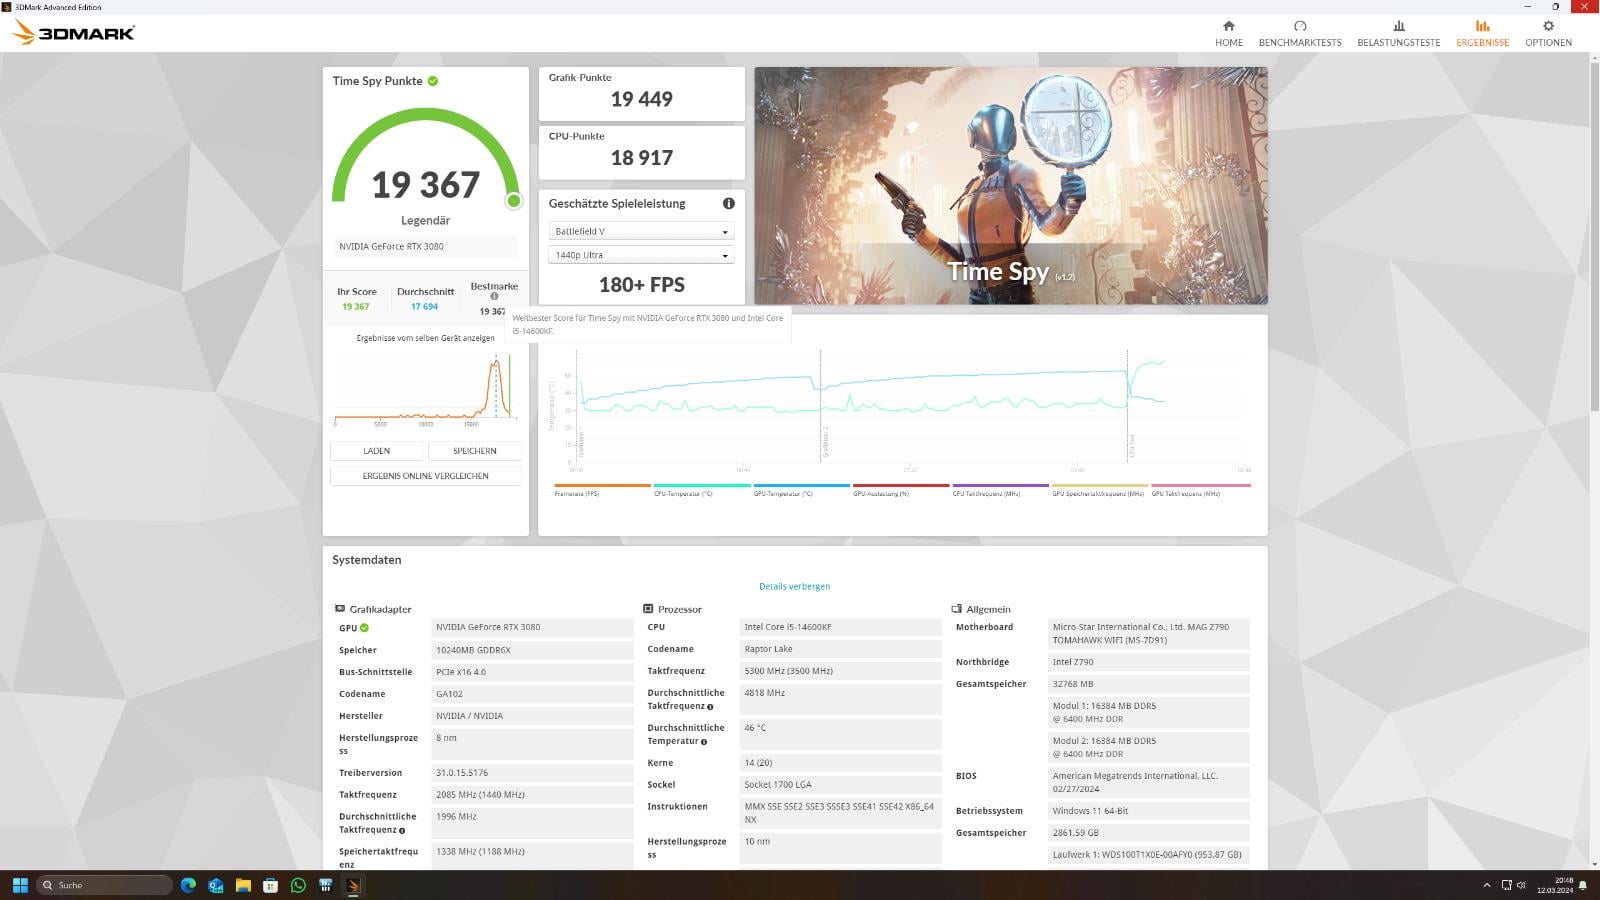Toggle the GPU Speichertaktfrequenz chart legend
The image size is (1600, 900).
[1100, 490]
